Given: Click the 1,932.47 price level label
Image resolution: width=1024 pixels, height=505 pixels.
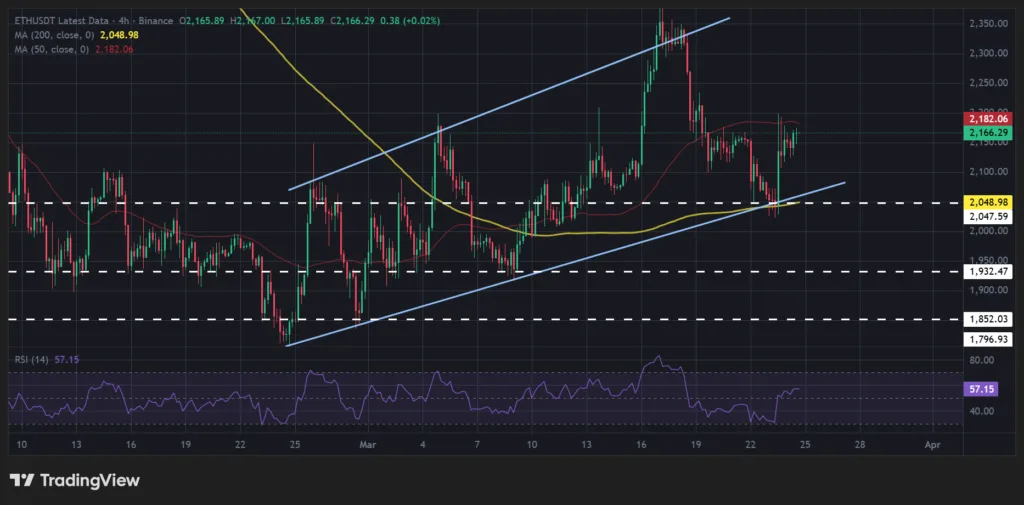Looking at the screenshot, I should pyautogui.click(x=989, y=270).
